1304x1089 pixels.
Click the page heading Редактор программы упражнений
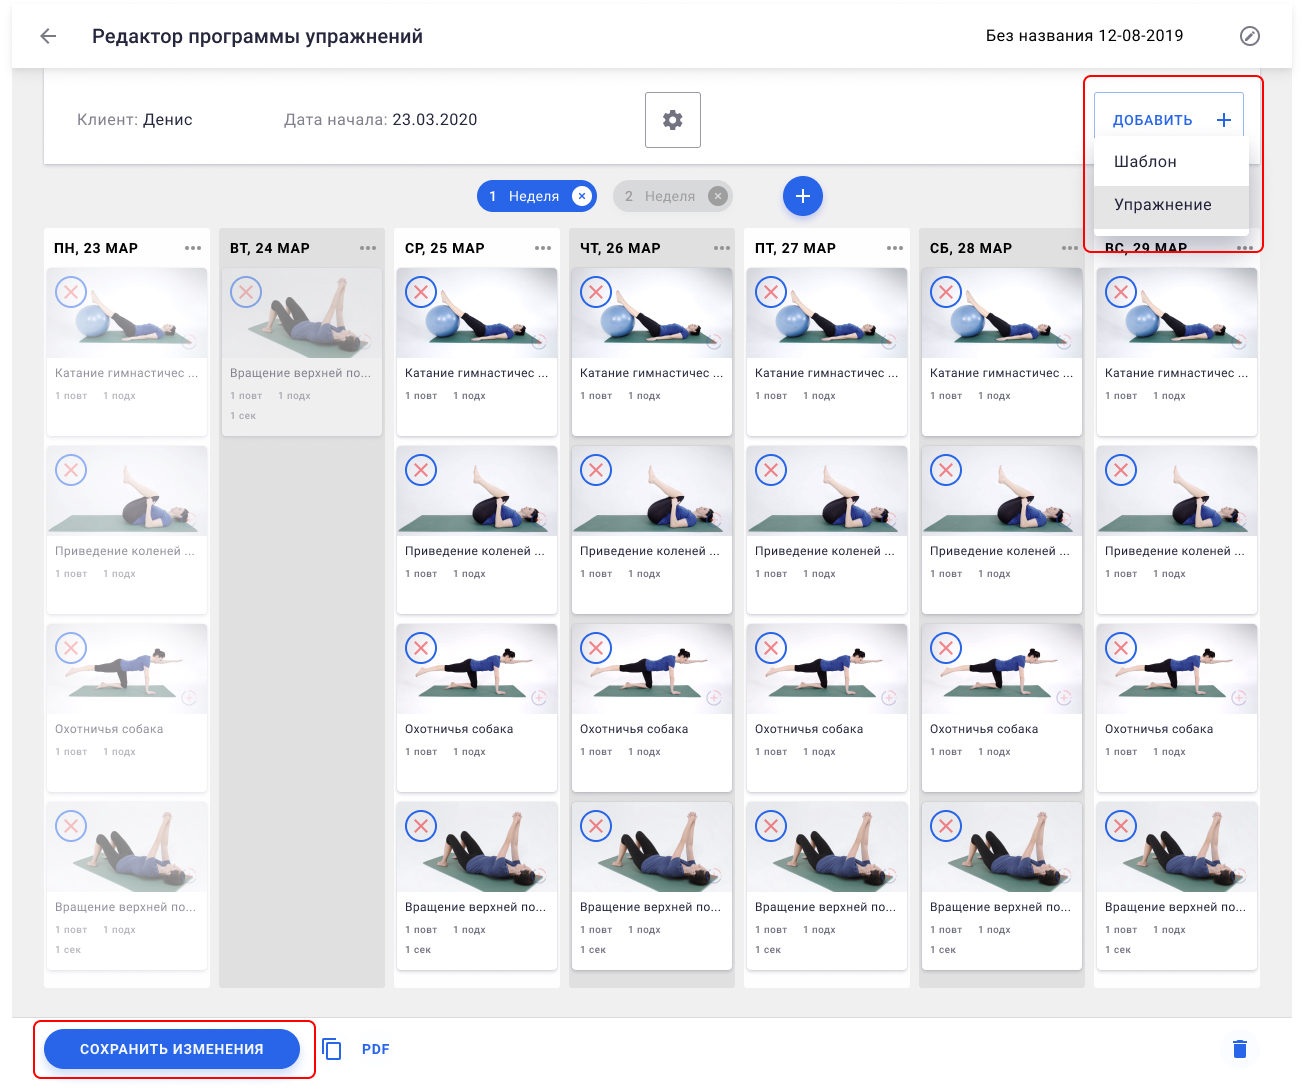click(257, 36)
